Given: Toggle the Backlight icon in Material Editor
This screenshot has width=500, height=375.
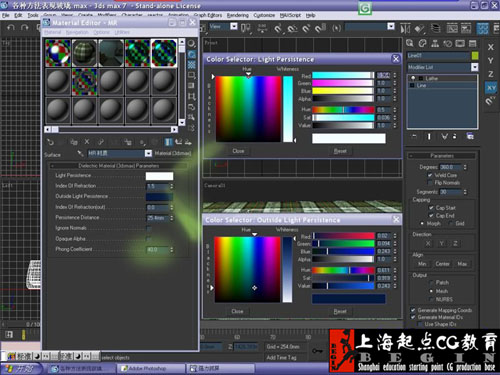Looking at the screenshot, I should (192, 54).
